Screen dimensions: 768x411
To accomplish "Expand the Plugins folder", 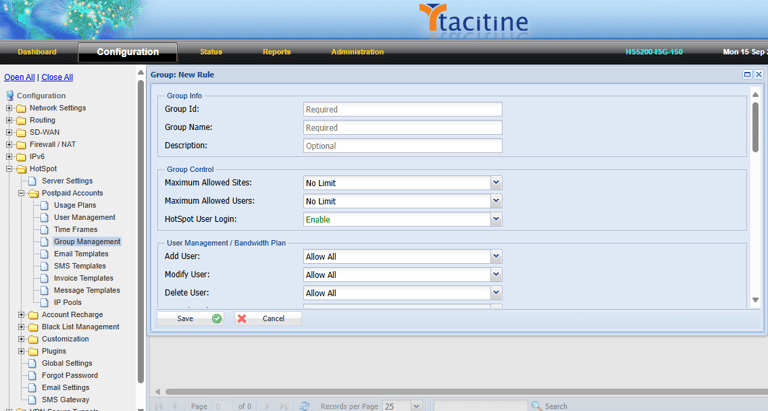I will coord(21,351).
